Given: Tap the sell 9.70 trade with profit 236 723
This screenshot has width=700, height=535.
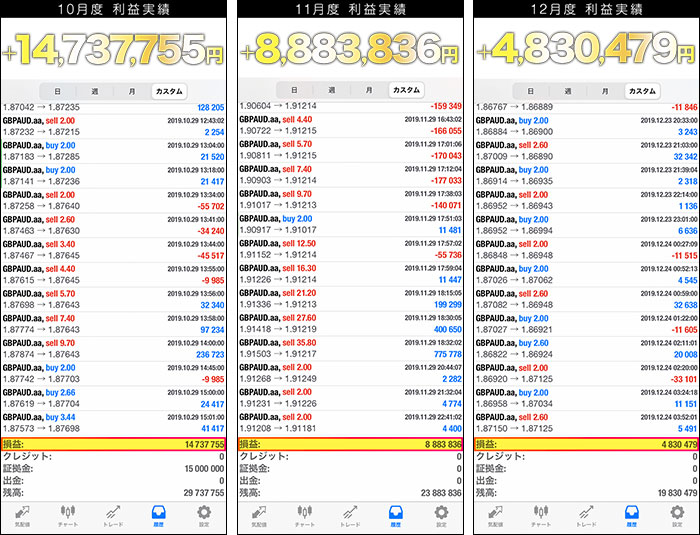Looking at the screenshot, I should (x=113, y=349).
